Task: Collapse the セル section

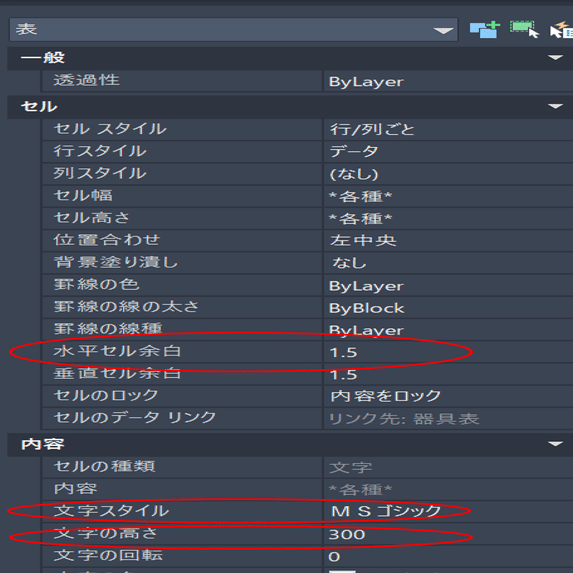Action: point(555,106)
